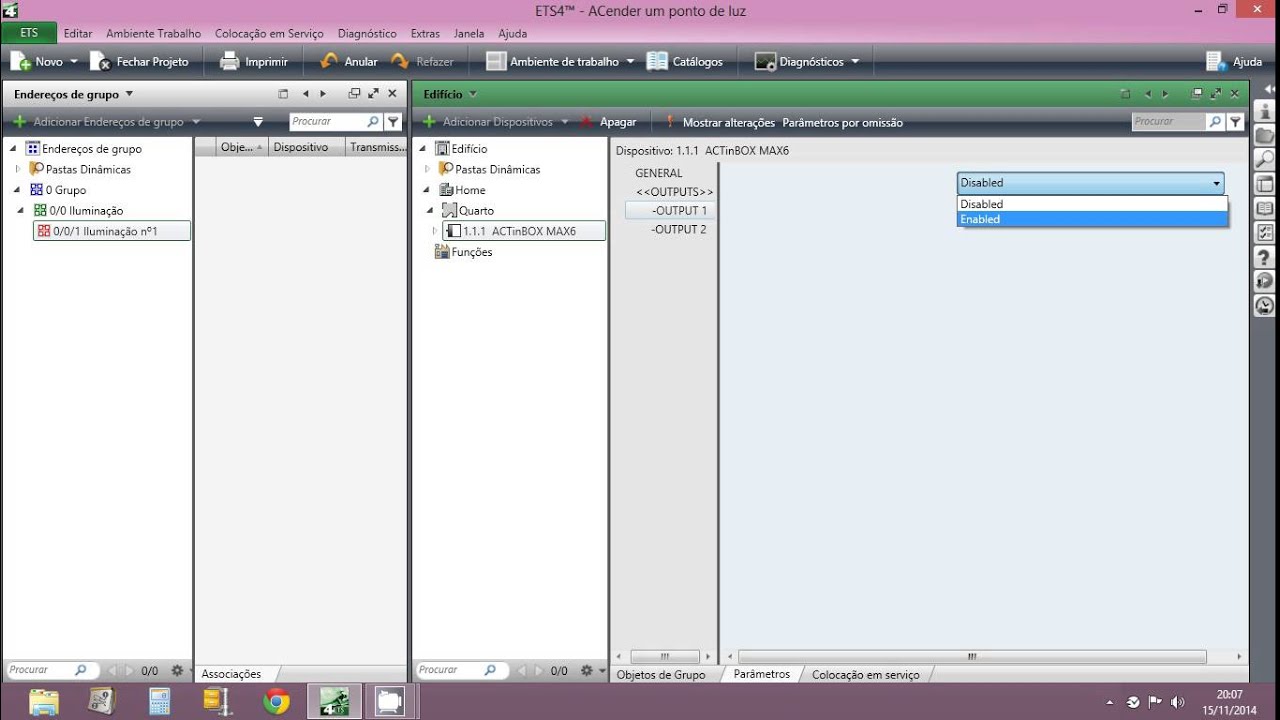The width and height of the screenshot is (1280, 720).
Task: Click Parâmetros por omissão button
Action: coord(842,122)
